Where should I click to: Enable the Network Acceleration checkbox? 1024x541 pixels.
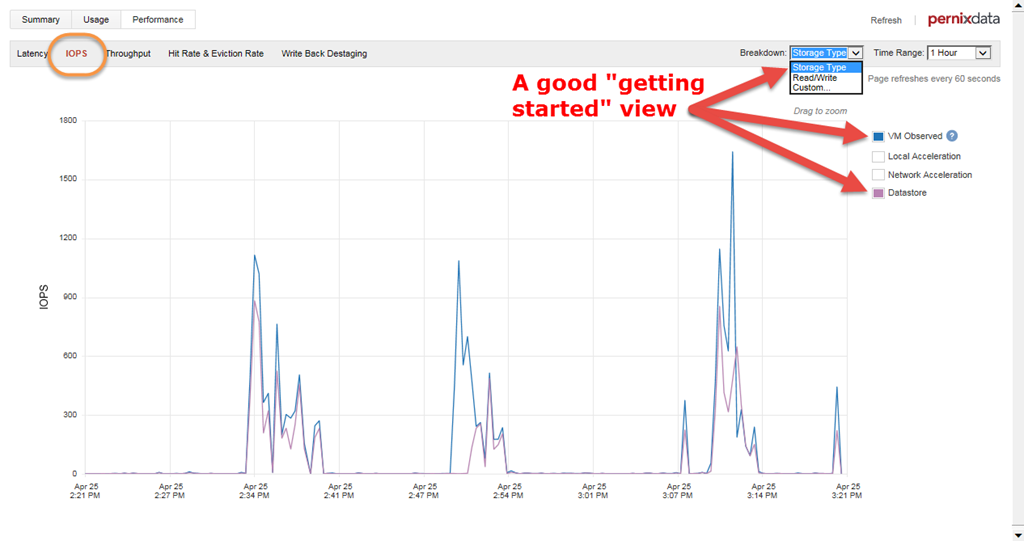pyautogui.click(x=878, y=175)
